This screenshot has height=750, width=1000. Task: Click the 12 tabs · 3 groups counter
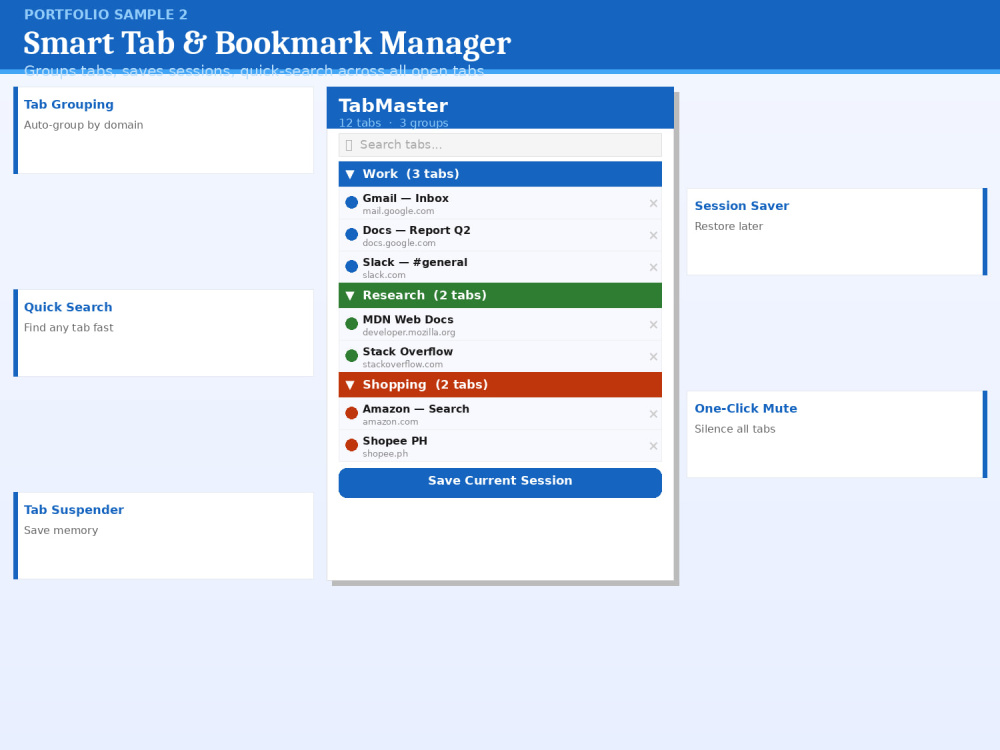tap(393, 122)
